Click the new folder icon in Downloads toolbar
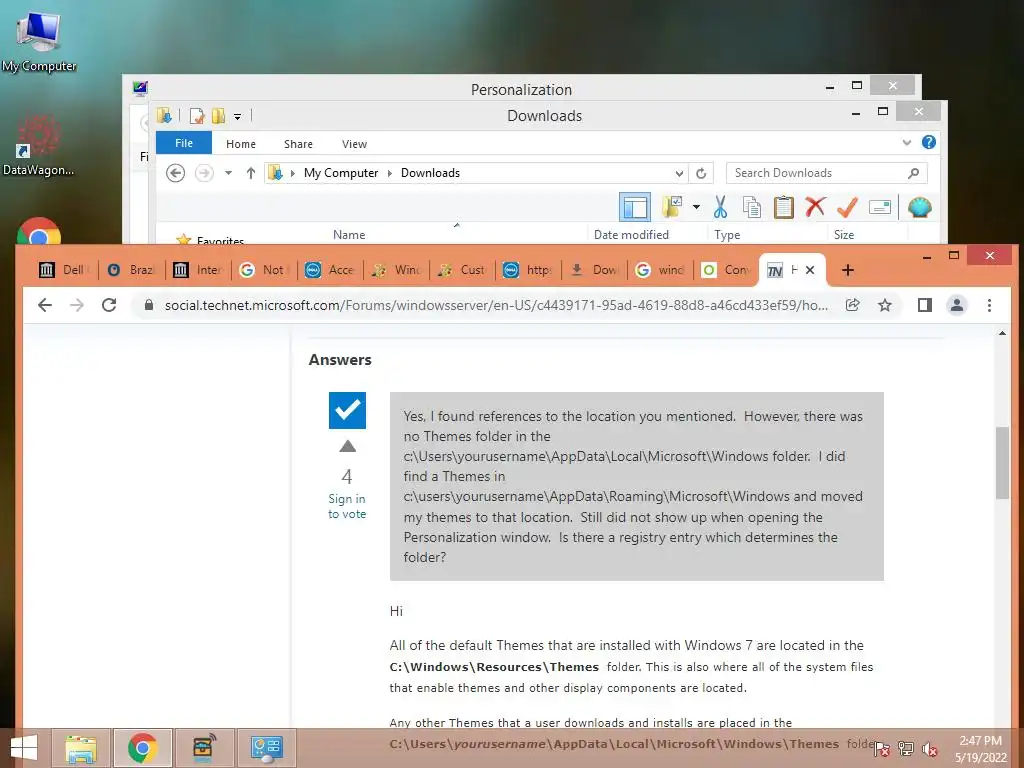Viewport: 1024px width, 768px height. (x=672, y=207)
